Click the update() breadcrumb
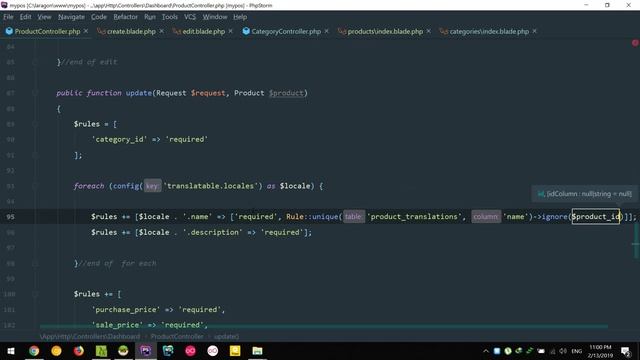The image size is (640, 360). point(226,337)
